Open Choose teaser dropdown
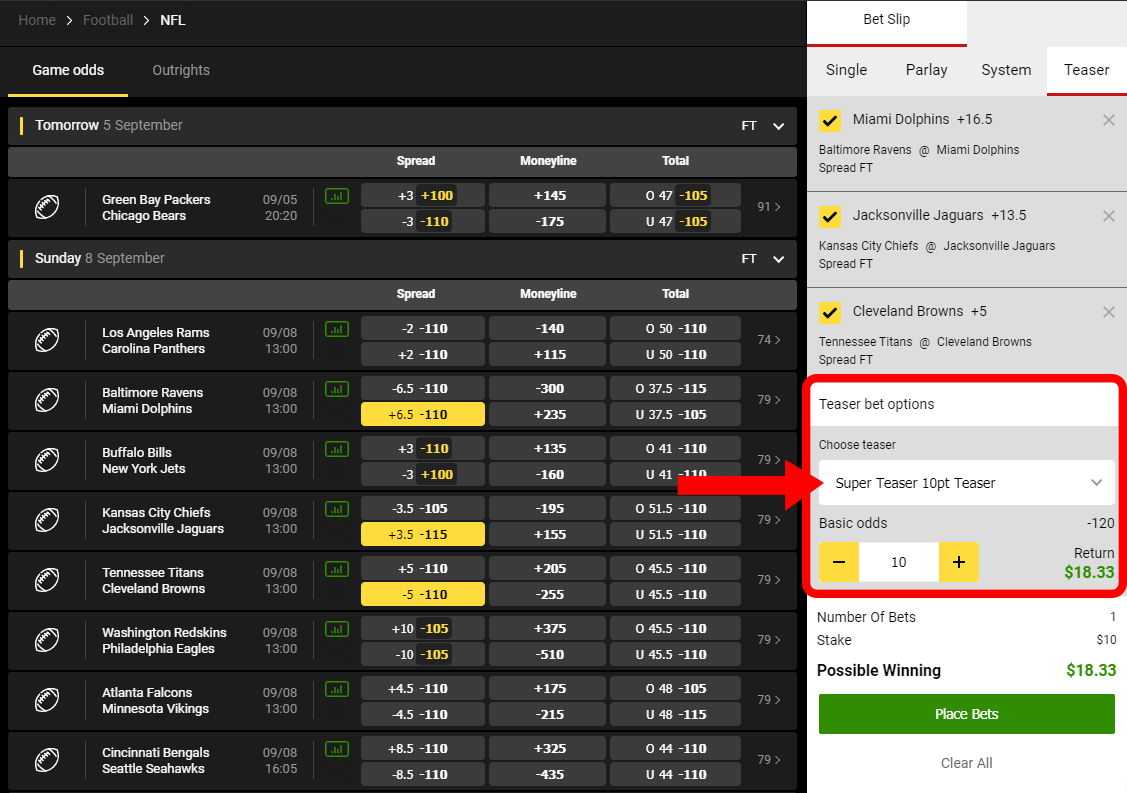Image resolution: width=1127 pixels, height=793 pixels. coord(967,483)
